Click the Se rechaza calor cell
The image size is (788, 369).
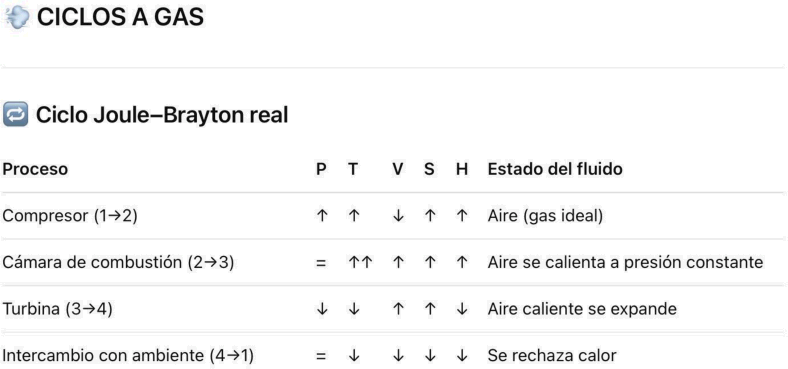(552, 356)
